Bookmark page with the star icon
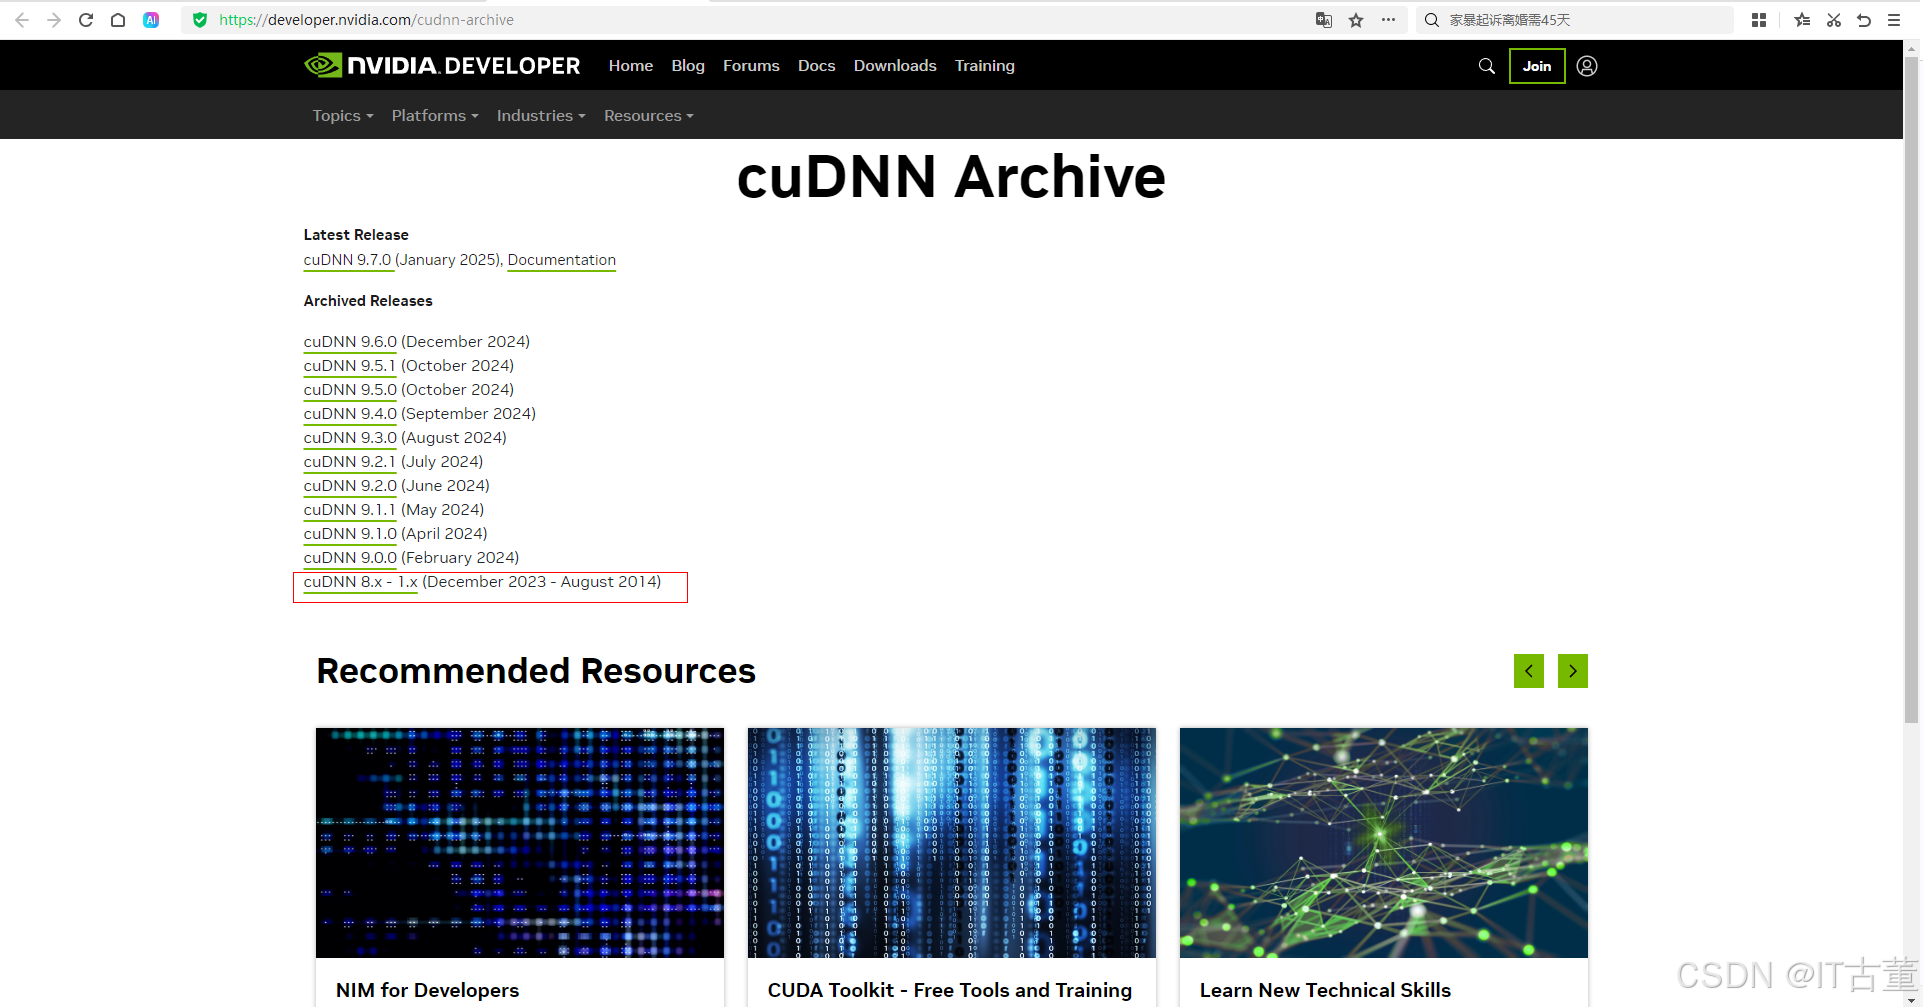 [1356, 20]
